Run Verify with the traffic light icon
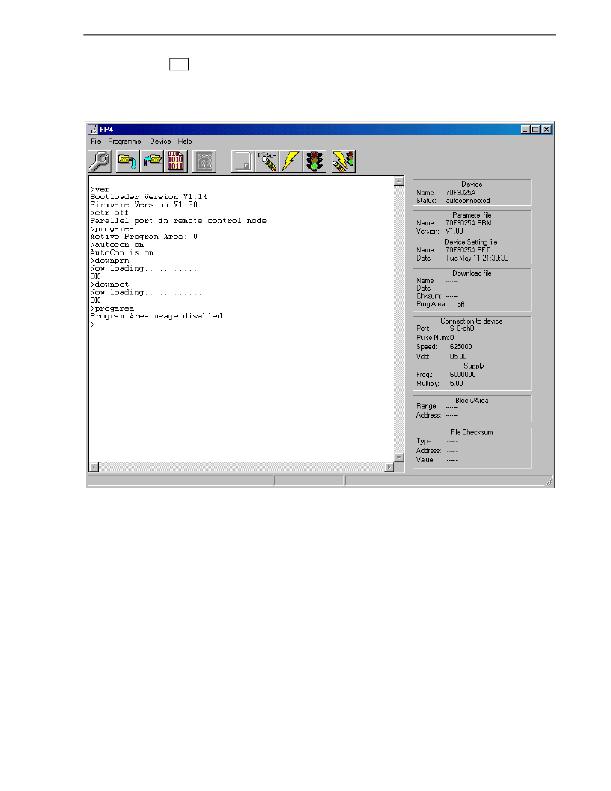The image size is (611, 791). pyautogui.click(x=316, y=161)
